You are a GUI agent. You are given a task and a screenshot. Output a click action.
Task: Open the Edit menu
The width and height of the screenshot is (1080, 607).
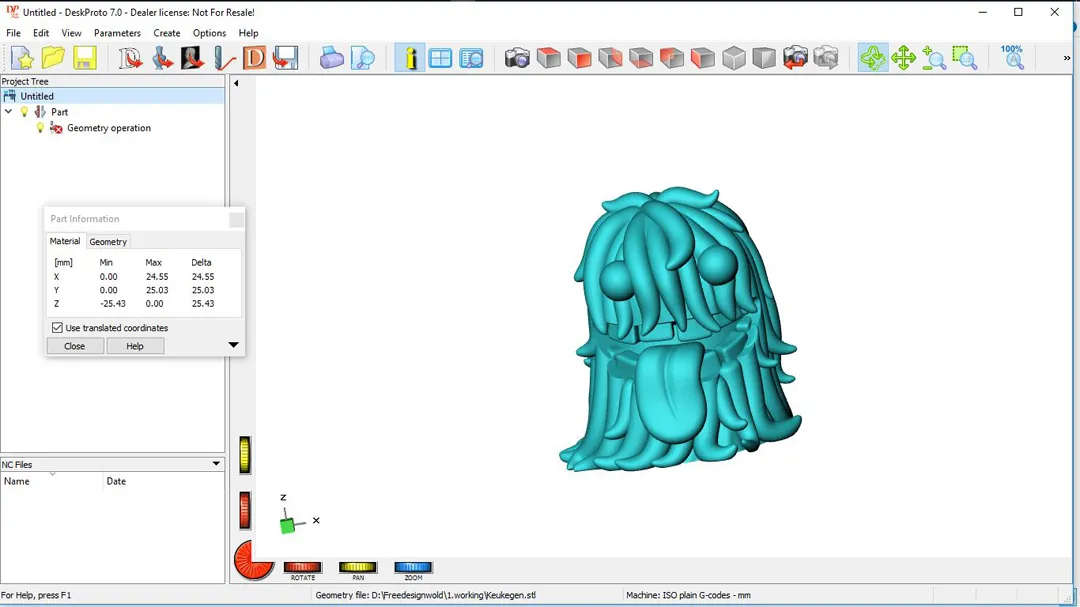41,33
